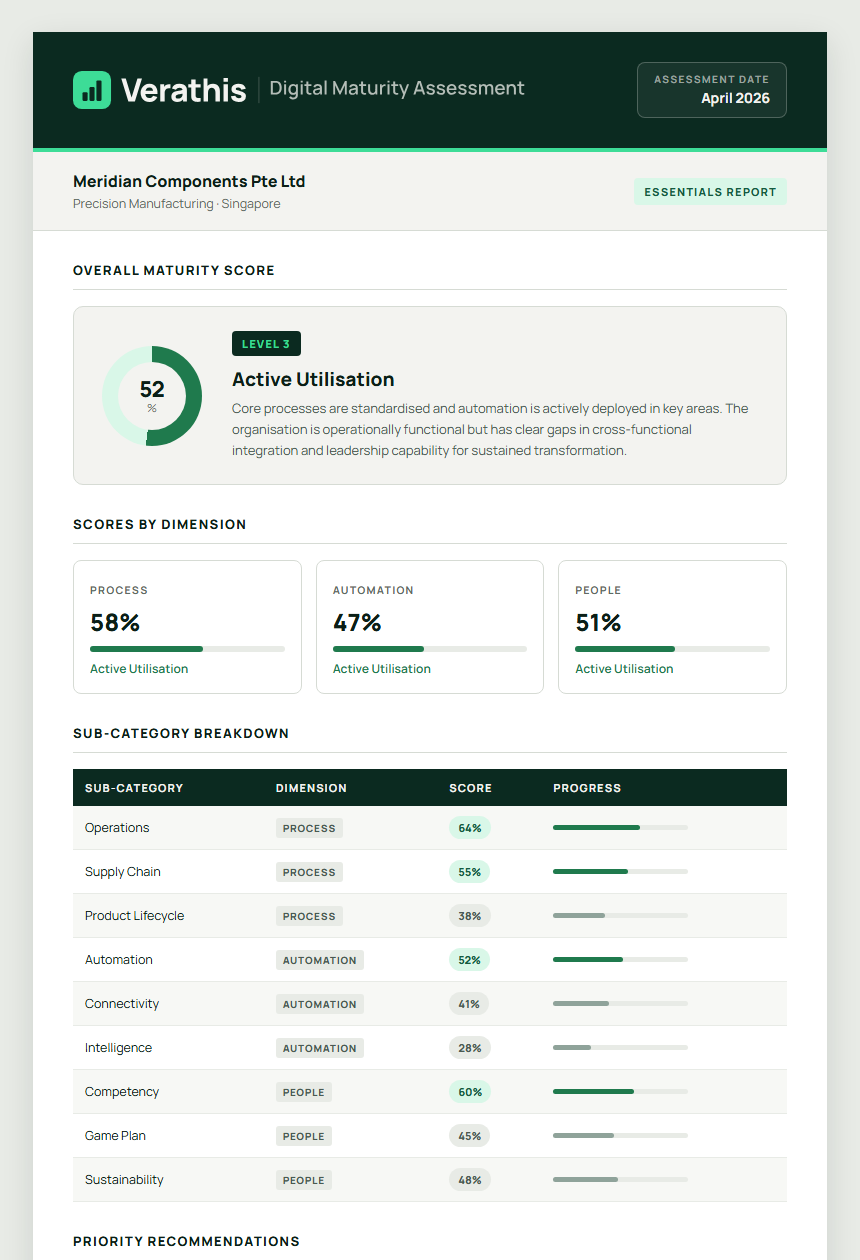Click the Essentials Report badge

click(x=710, y=192)
